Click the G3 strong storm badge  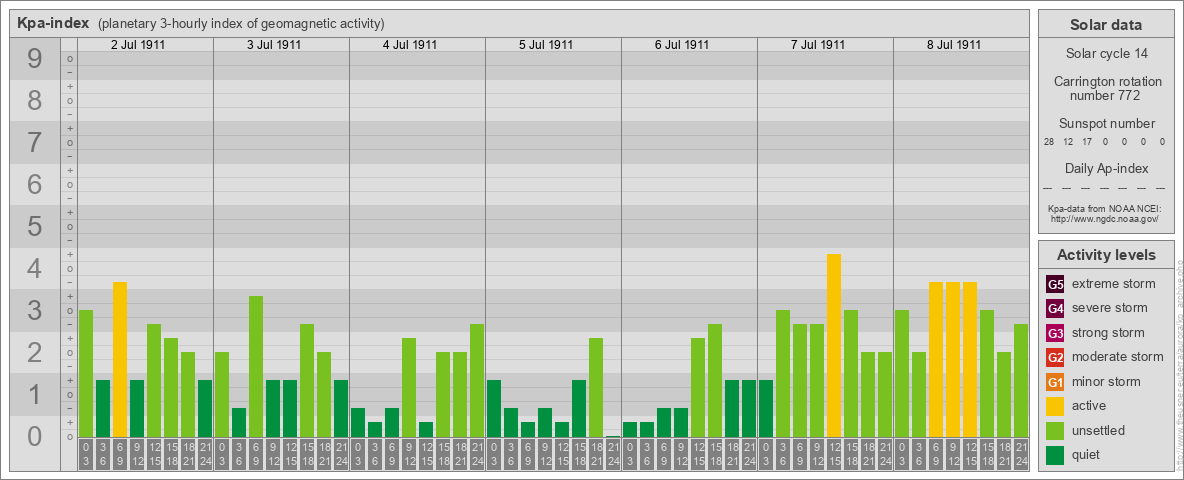pyautogui.click(x=1055, y=333)
